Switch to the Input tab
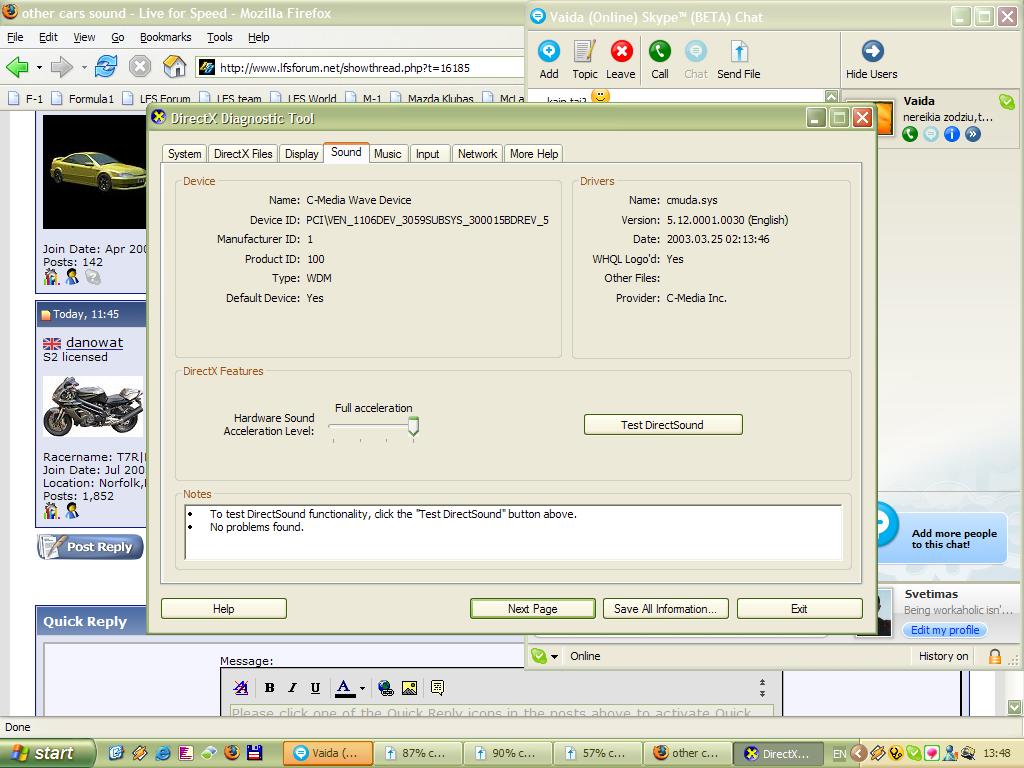The height and width of the screenshot is (768, 1024). pos(428,154)
